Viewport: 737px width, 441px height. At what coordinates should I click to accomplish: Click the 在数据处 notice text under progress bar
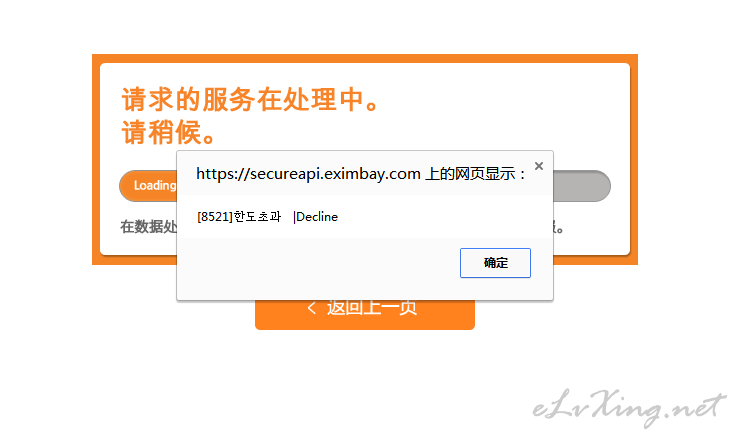tap(149, 227)
